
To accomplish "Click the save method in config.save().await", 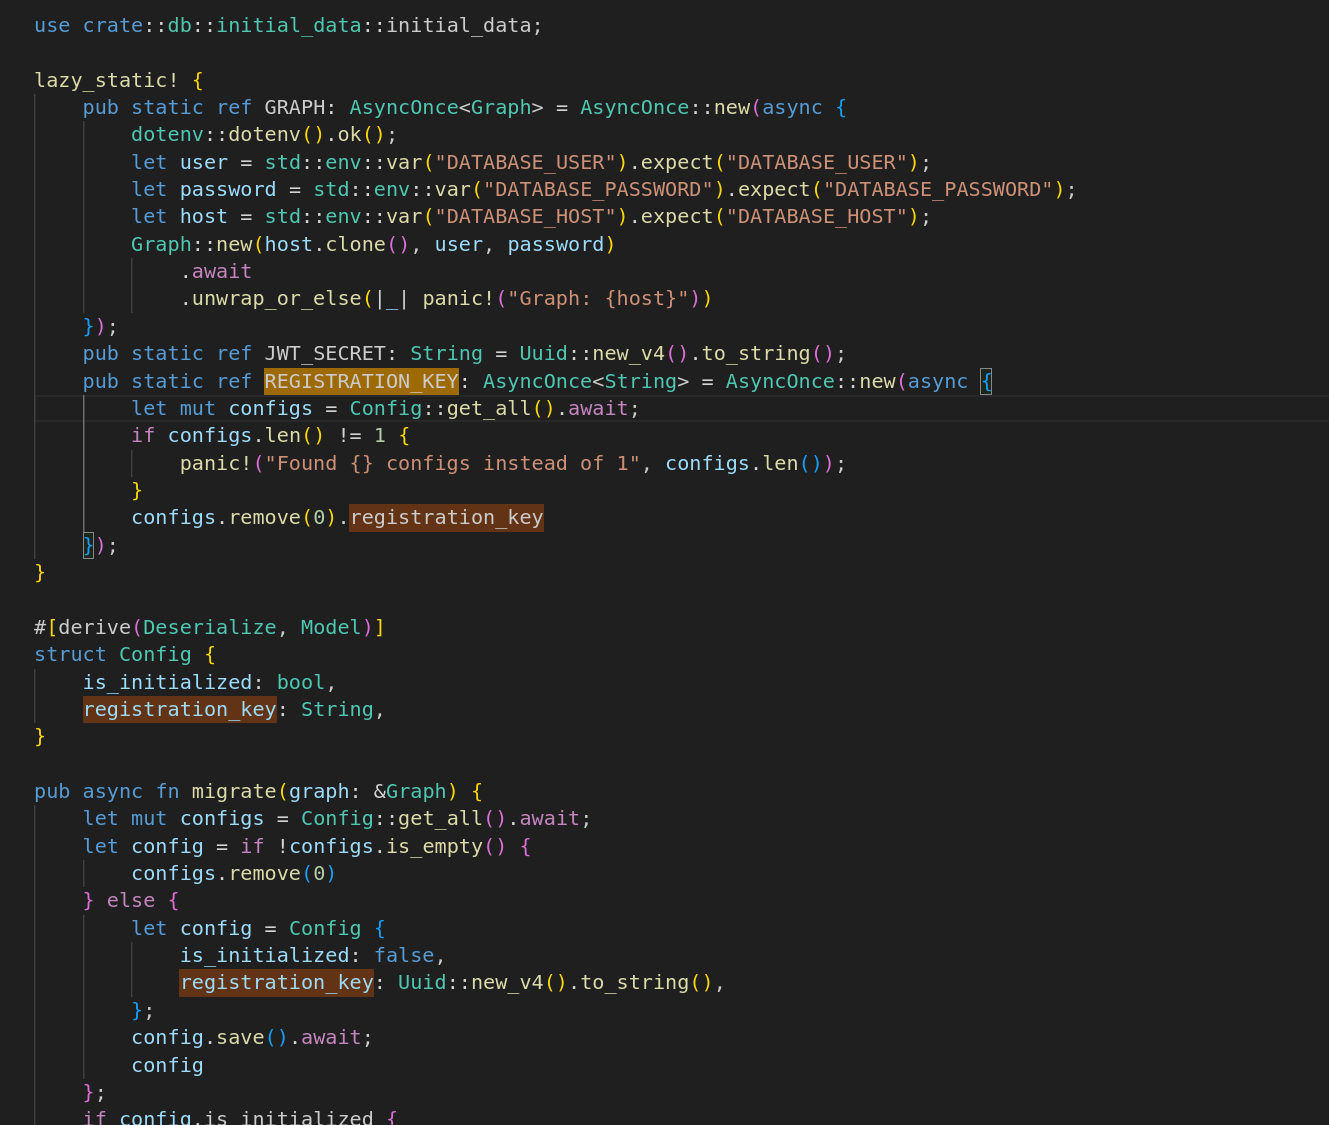I will (x=240, y=1037).
